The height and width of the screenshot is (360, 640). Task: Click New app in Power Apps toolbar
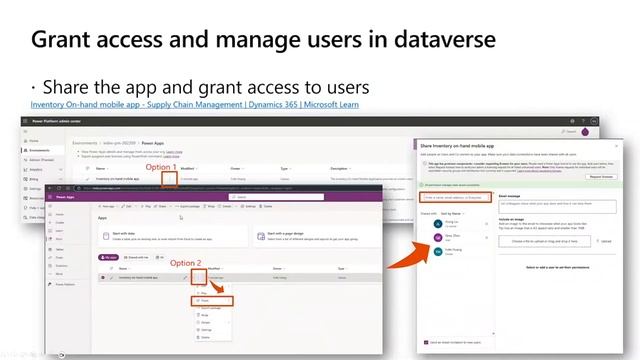coord(107,207)
